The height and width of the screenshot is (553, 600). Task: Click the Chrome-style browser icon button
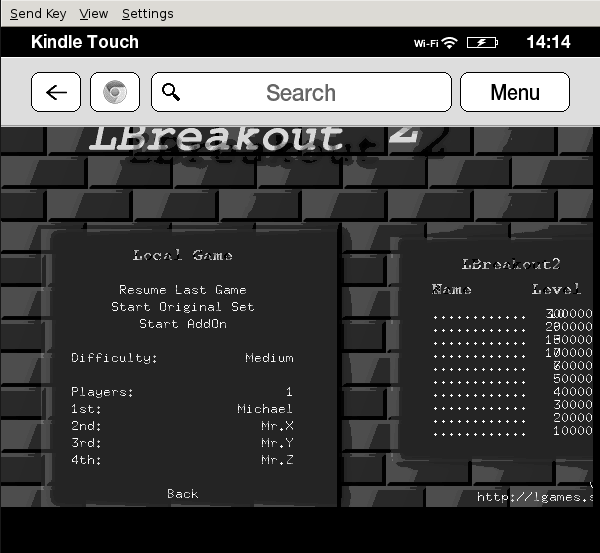115,92
